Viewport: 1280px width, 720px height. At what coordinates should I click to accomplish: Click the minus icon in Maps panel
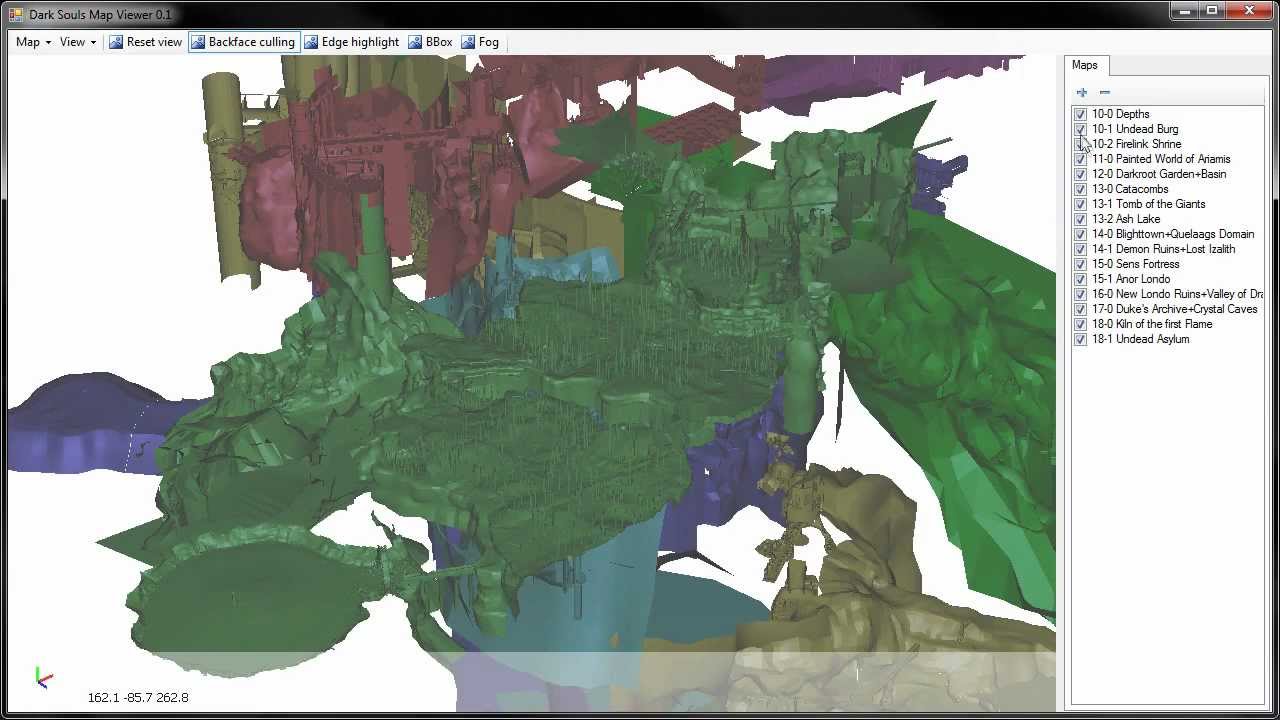coord(1105,92)
